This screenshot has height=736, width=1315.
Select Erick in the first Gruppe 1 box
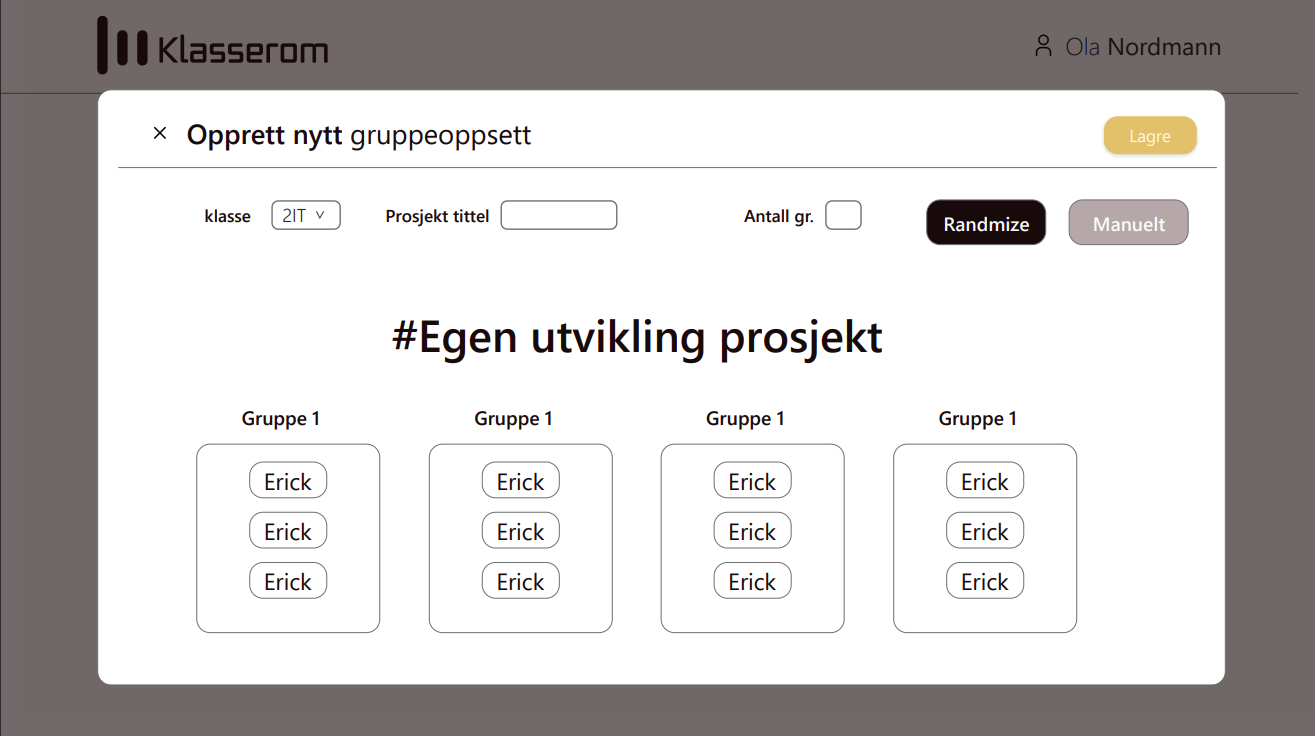pos(288,480)
